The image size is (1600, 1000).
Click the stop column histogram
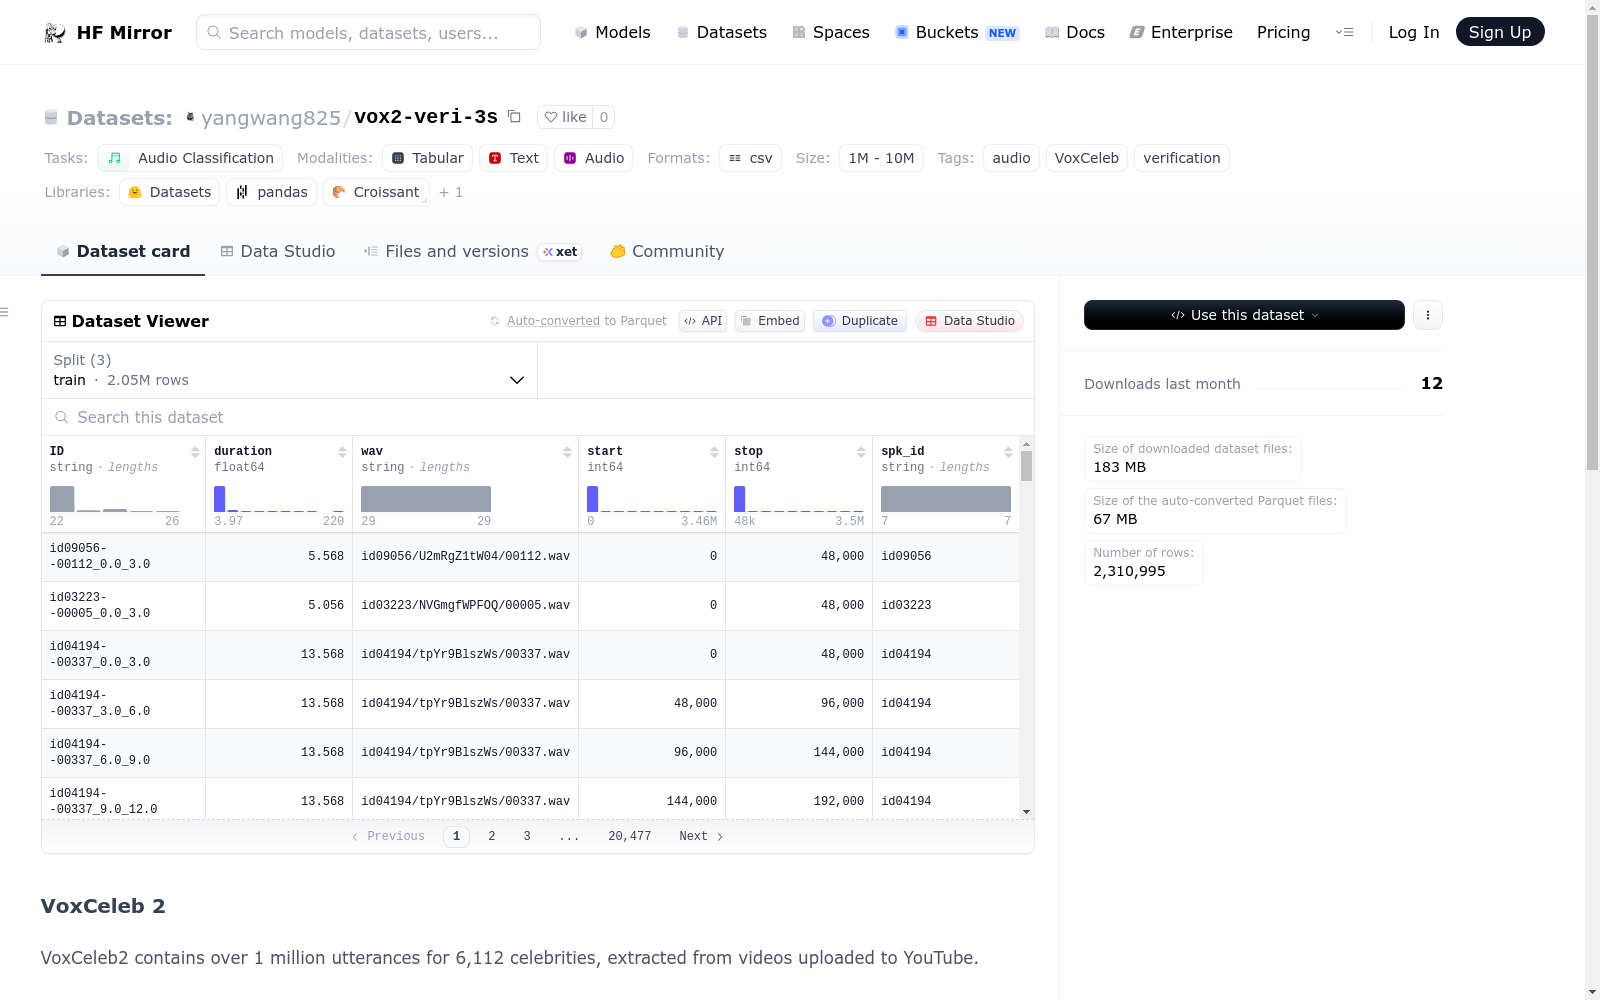(x=799, y=499)
